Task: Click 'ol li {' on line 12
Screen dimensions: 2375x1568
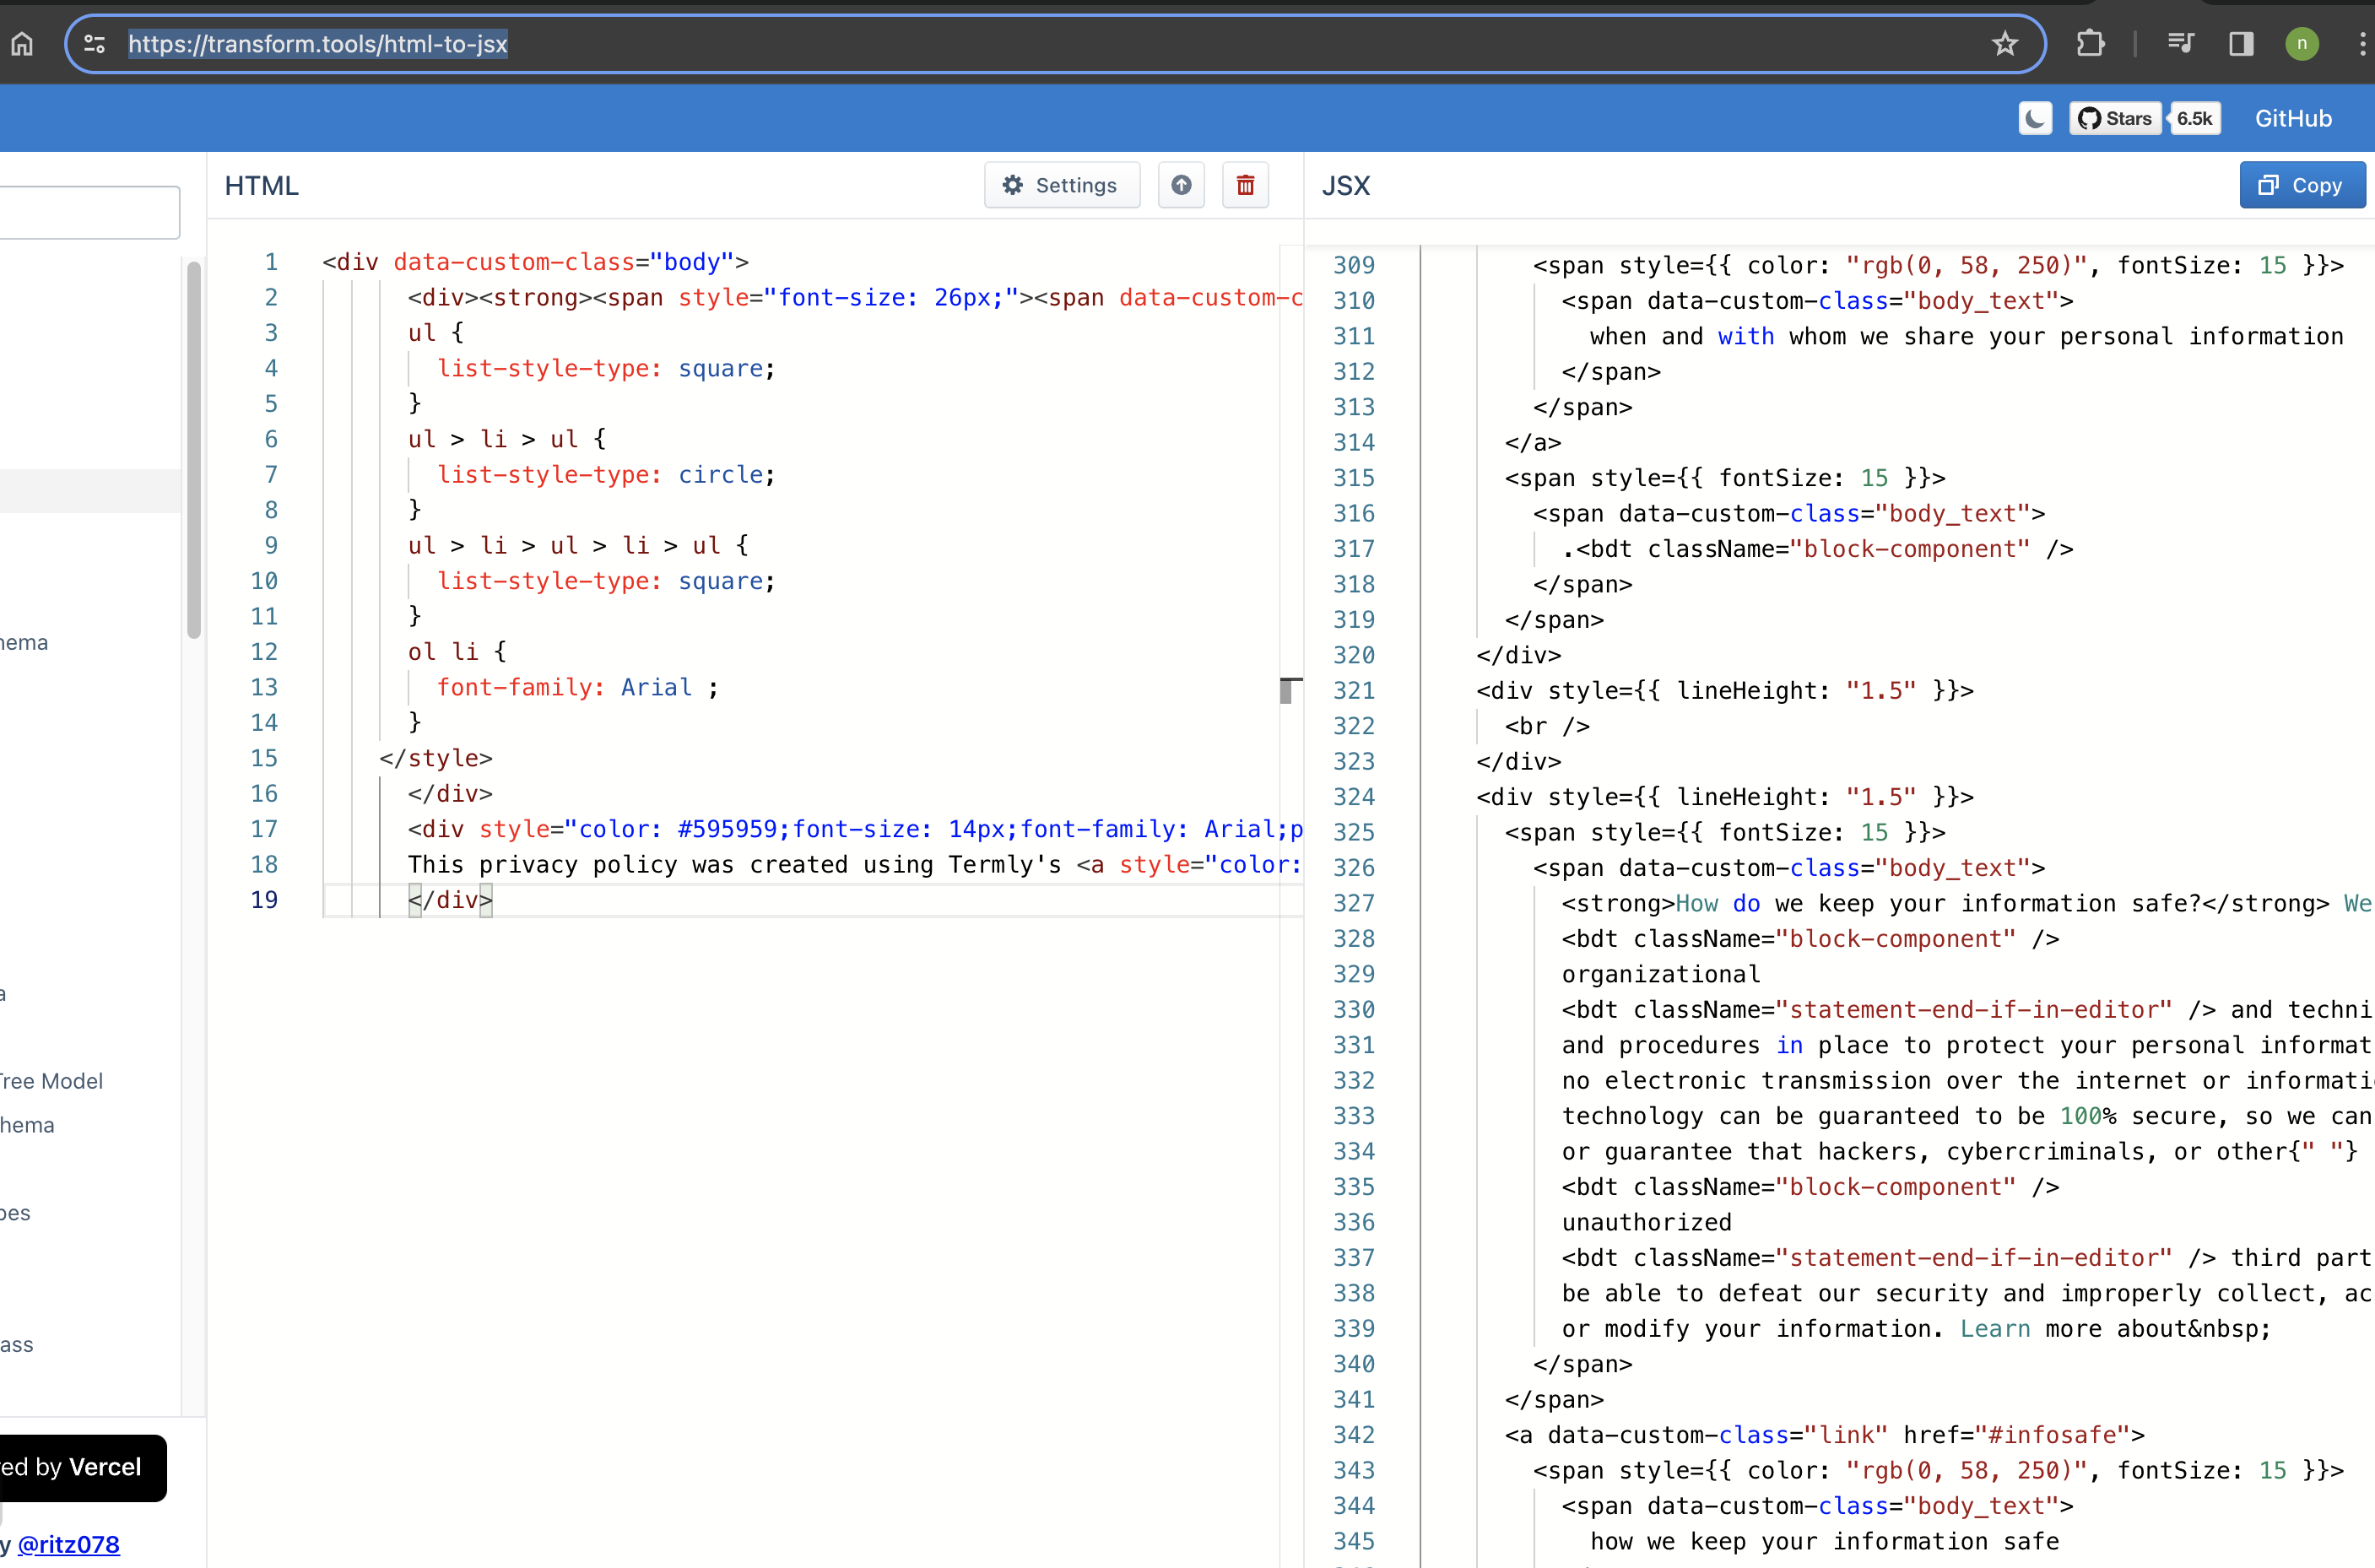Action: (457, 652)
